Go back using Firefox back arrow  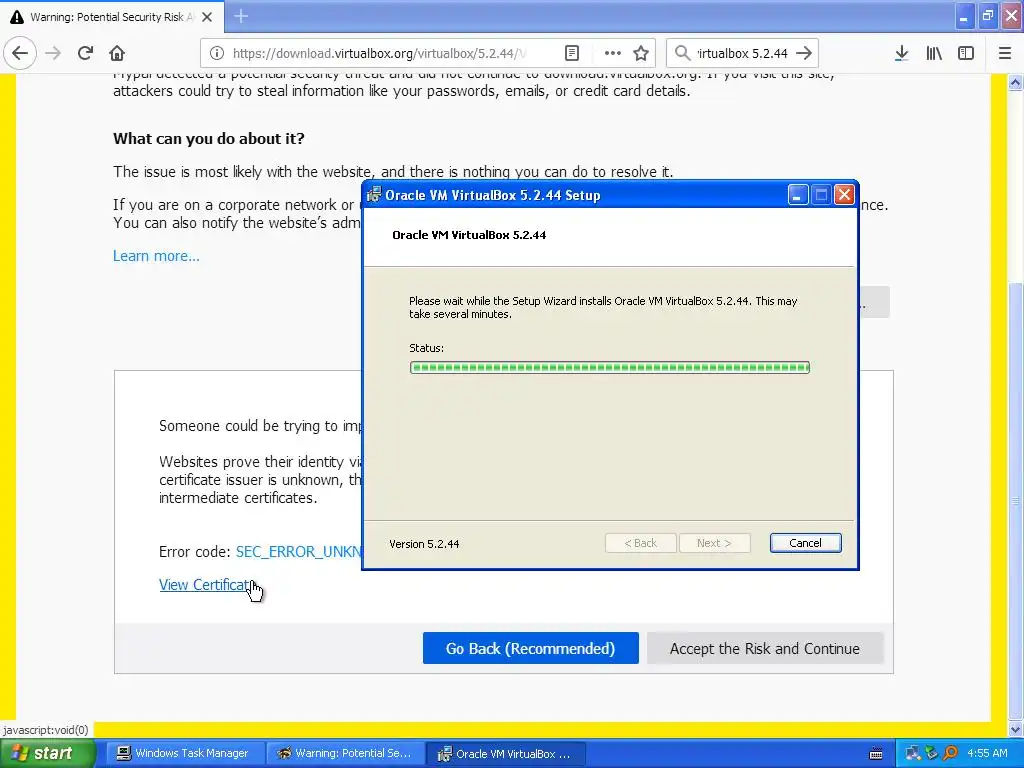tap(20, 53)
